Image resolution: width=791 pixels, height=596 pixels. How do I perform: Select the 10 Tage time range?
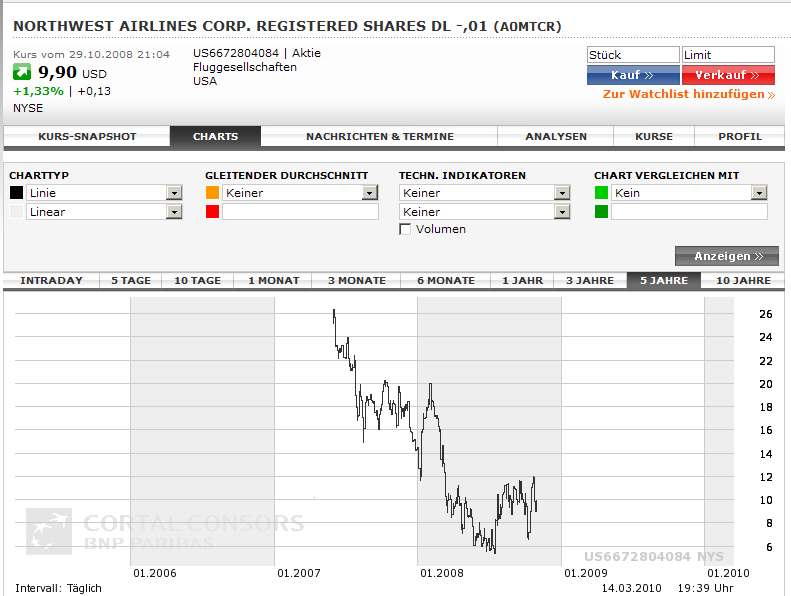tap(197, 281)
